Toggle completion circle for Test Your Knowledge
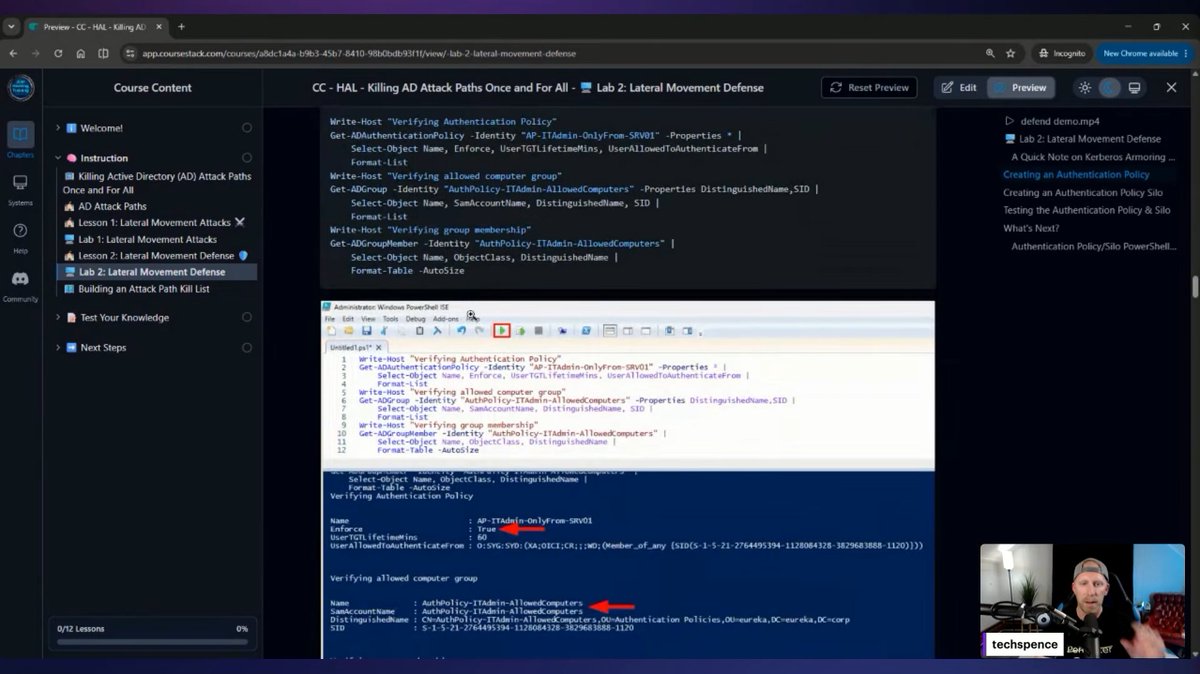The image size is (1200, 674). point(247,318)
